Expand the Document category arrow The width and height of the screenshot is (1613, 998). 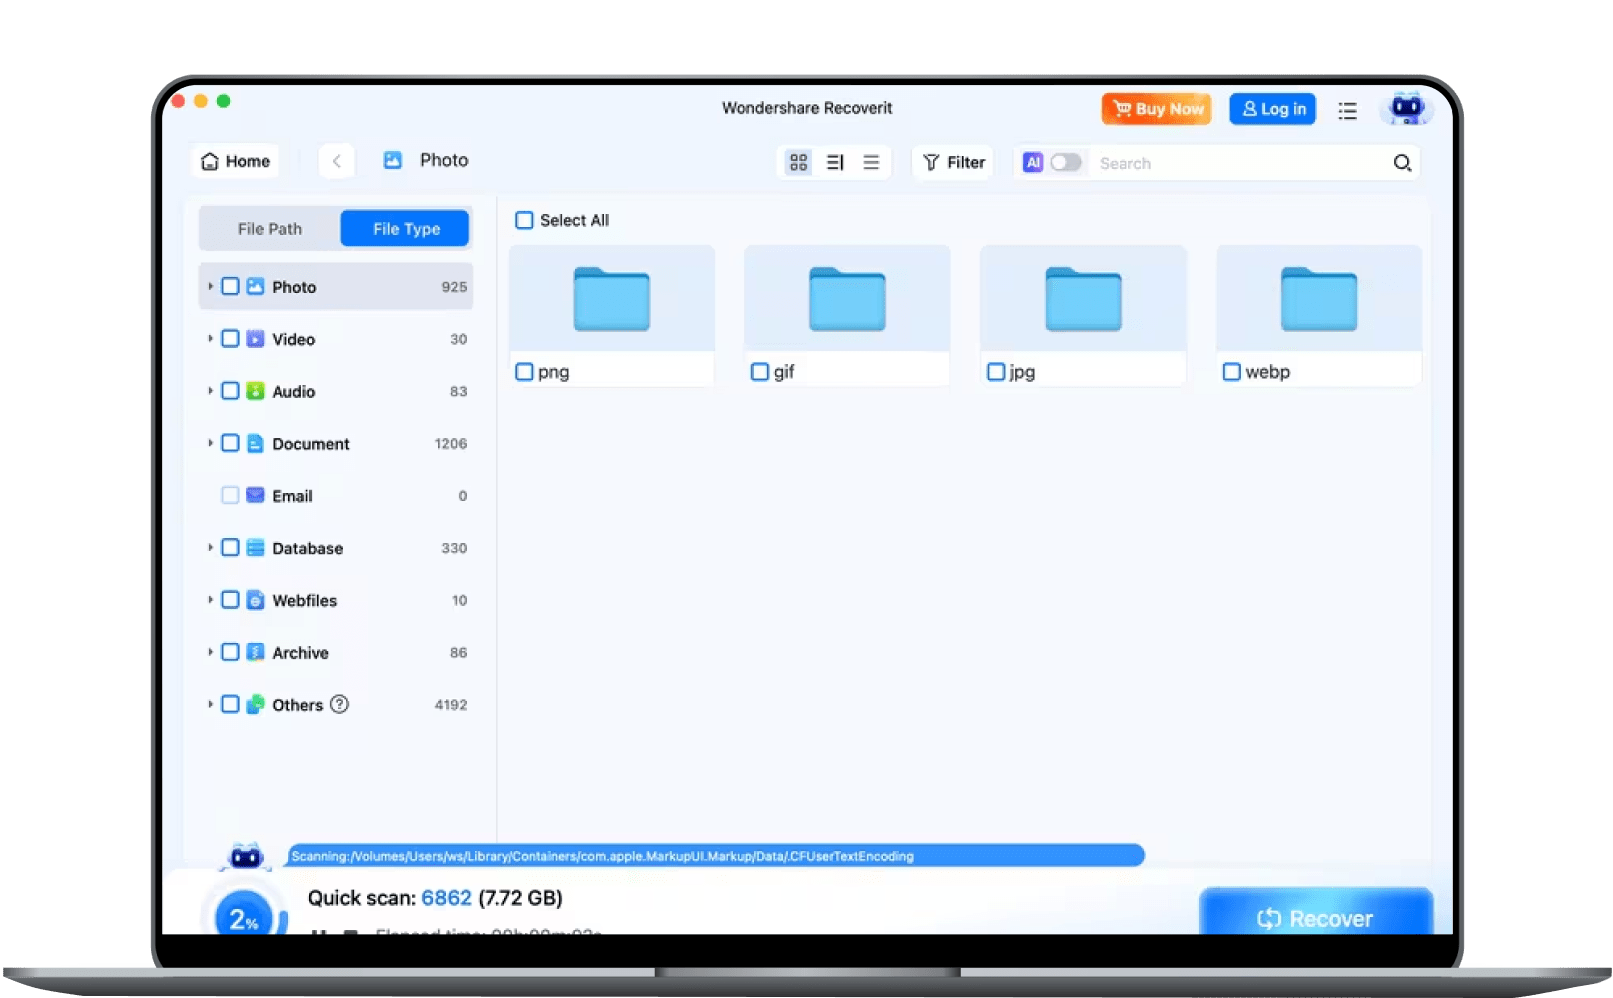tap(210, 443)
